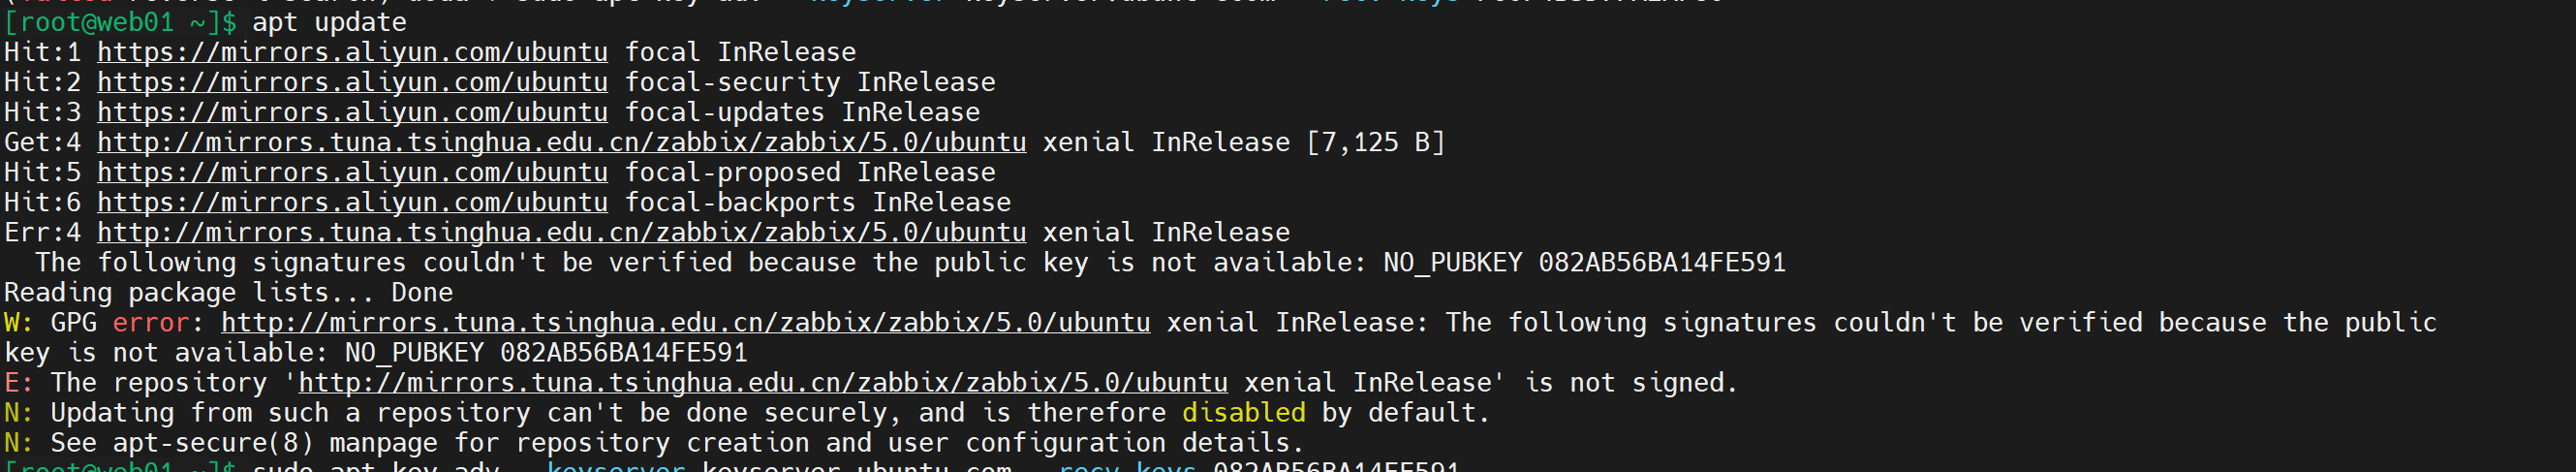
Task: Open the aliyun link on the Hit:1 line
Action: [x=352, y=52]
